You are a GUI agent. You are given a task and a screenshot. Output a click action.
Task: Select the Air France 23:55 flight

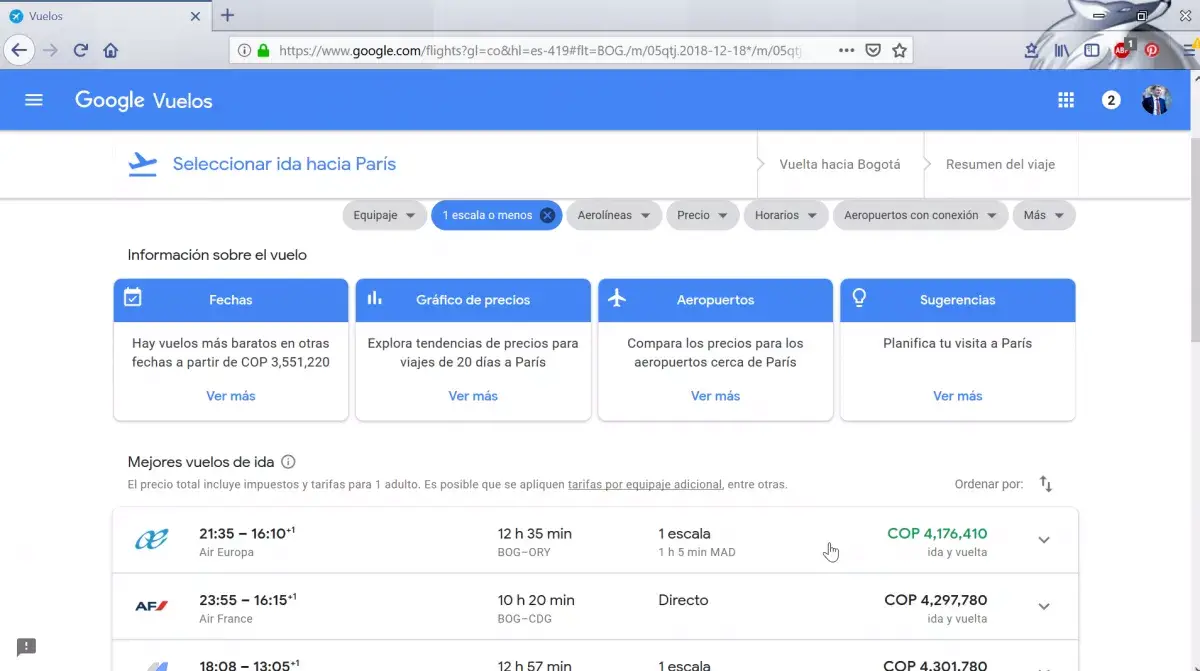pyautogui.click(x=595, y=607)
